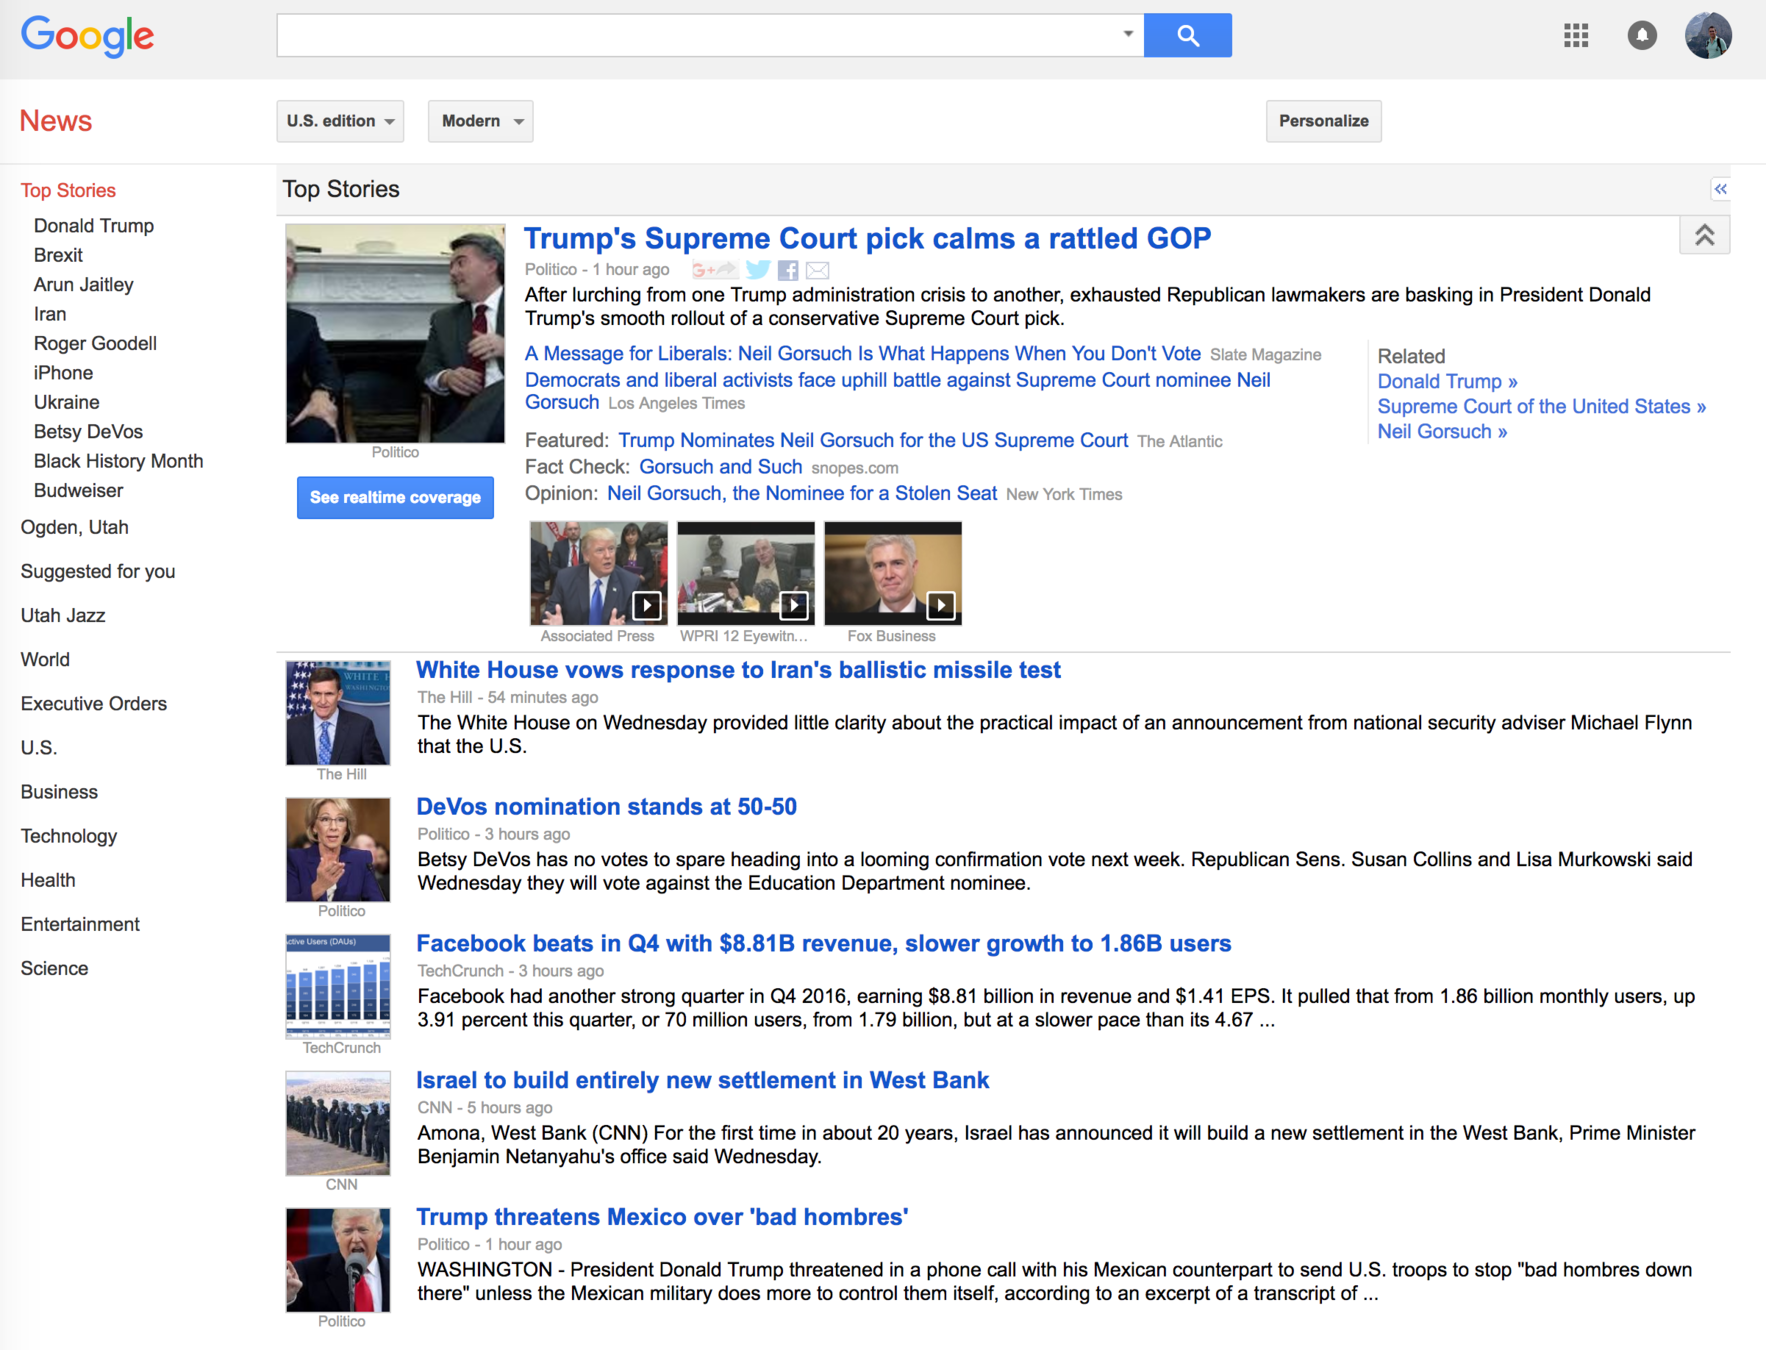
Task: Click in the search input field
Action: [700, 35]
